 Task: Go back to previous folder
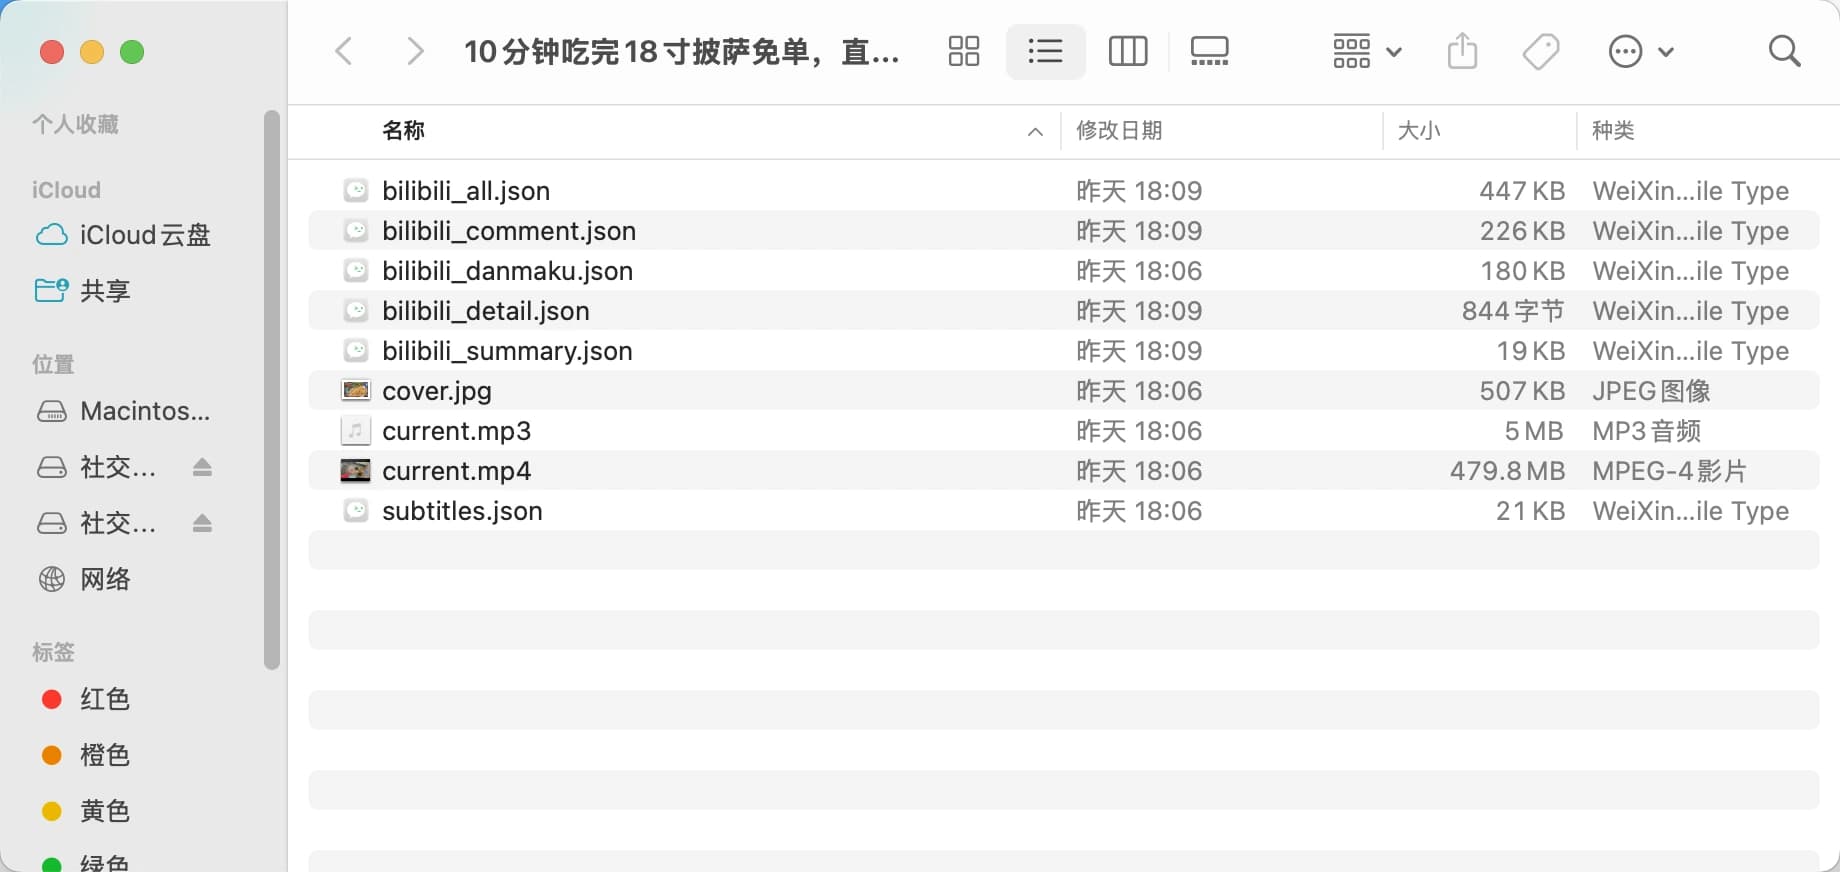point(344,51)
